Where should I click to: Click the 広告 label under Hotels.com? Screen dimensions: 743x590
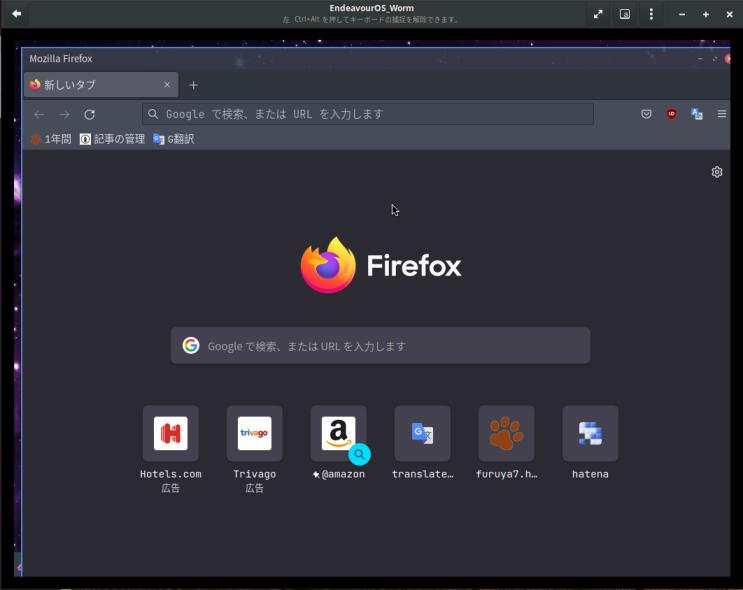(171, 488)
